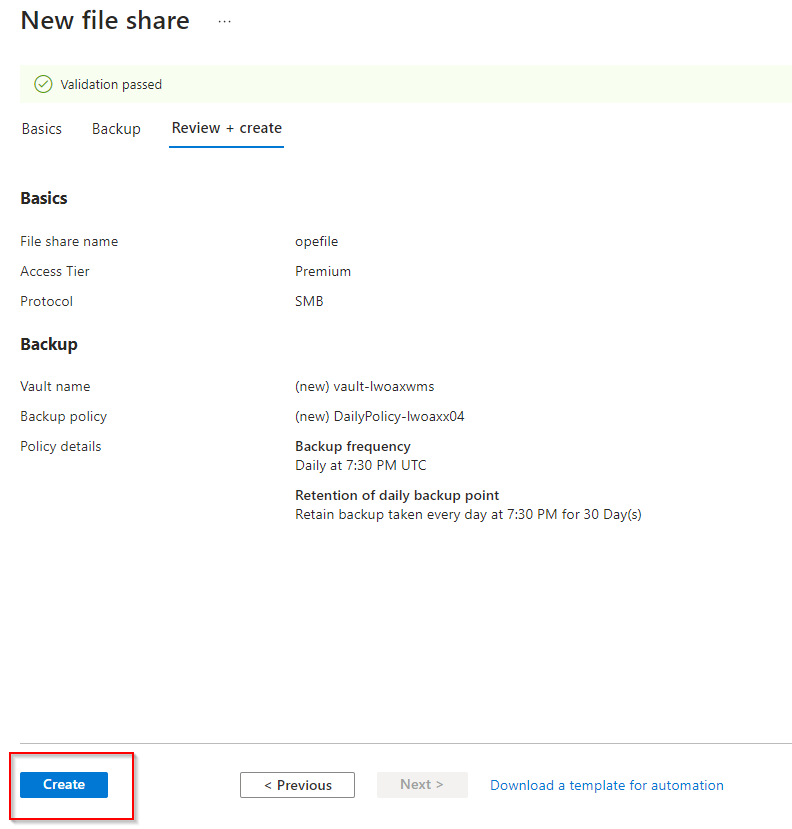This screenshot has width=792, height=829.
Task: Click the backup policy (new) DailyPolicy-lwoaxx04
Action: pyautogui.click(x=379, y=417)
